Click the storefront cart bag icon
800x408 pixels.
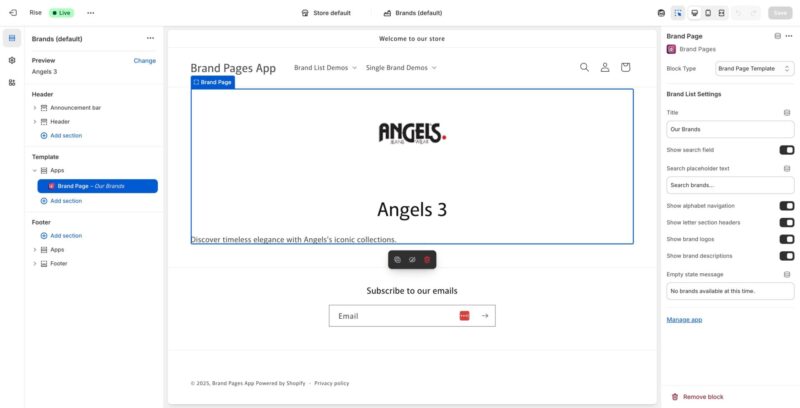click(x=626, y=67)
